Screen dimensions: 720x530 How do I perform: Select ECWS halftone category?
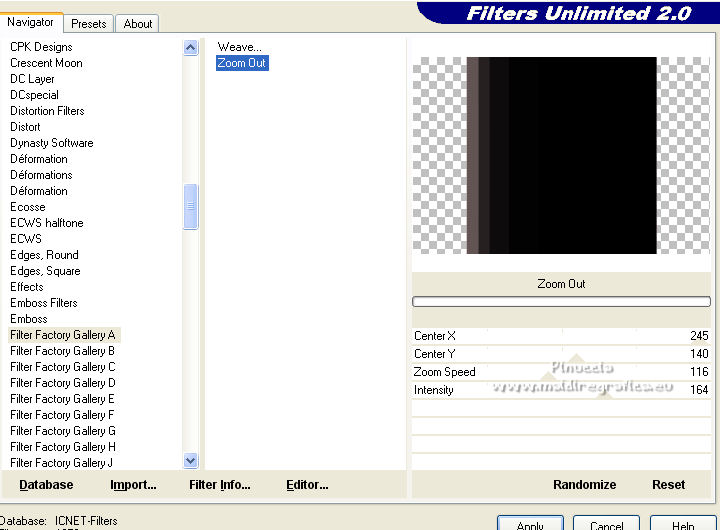coord(47,223)
